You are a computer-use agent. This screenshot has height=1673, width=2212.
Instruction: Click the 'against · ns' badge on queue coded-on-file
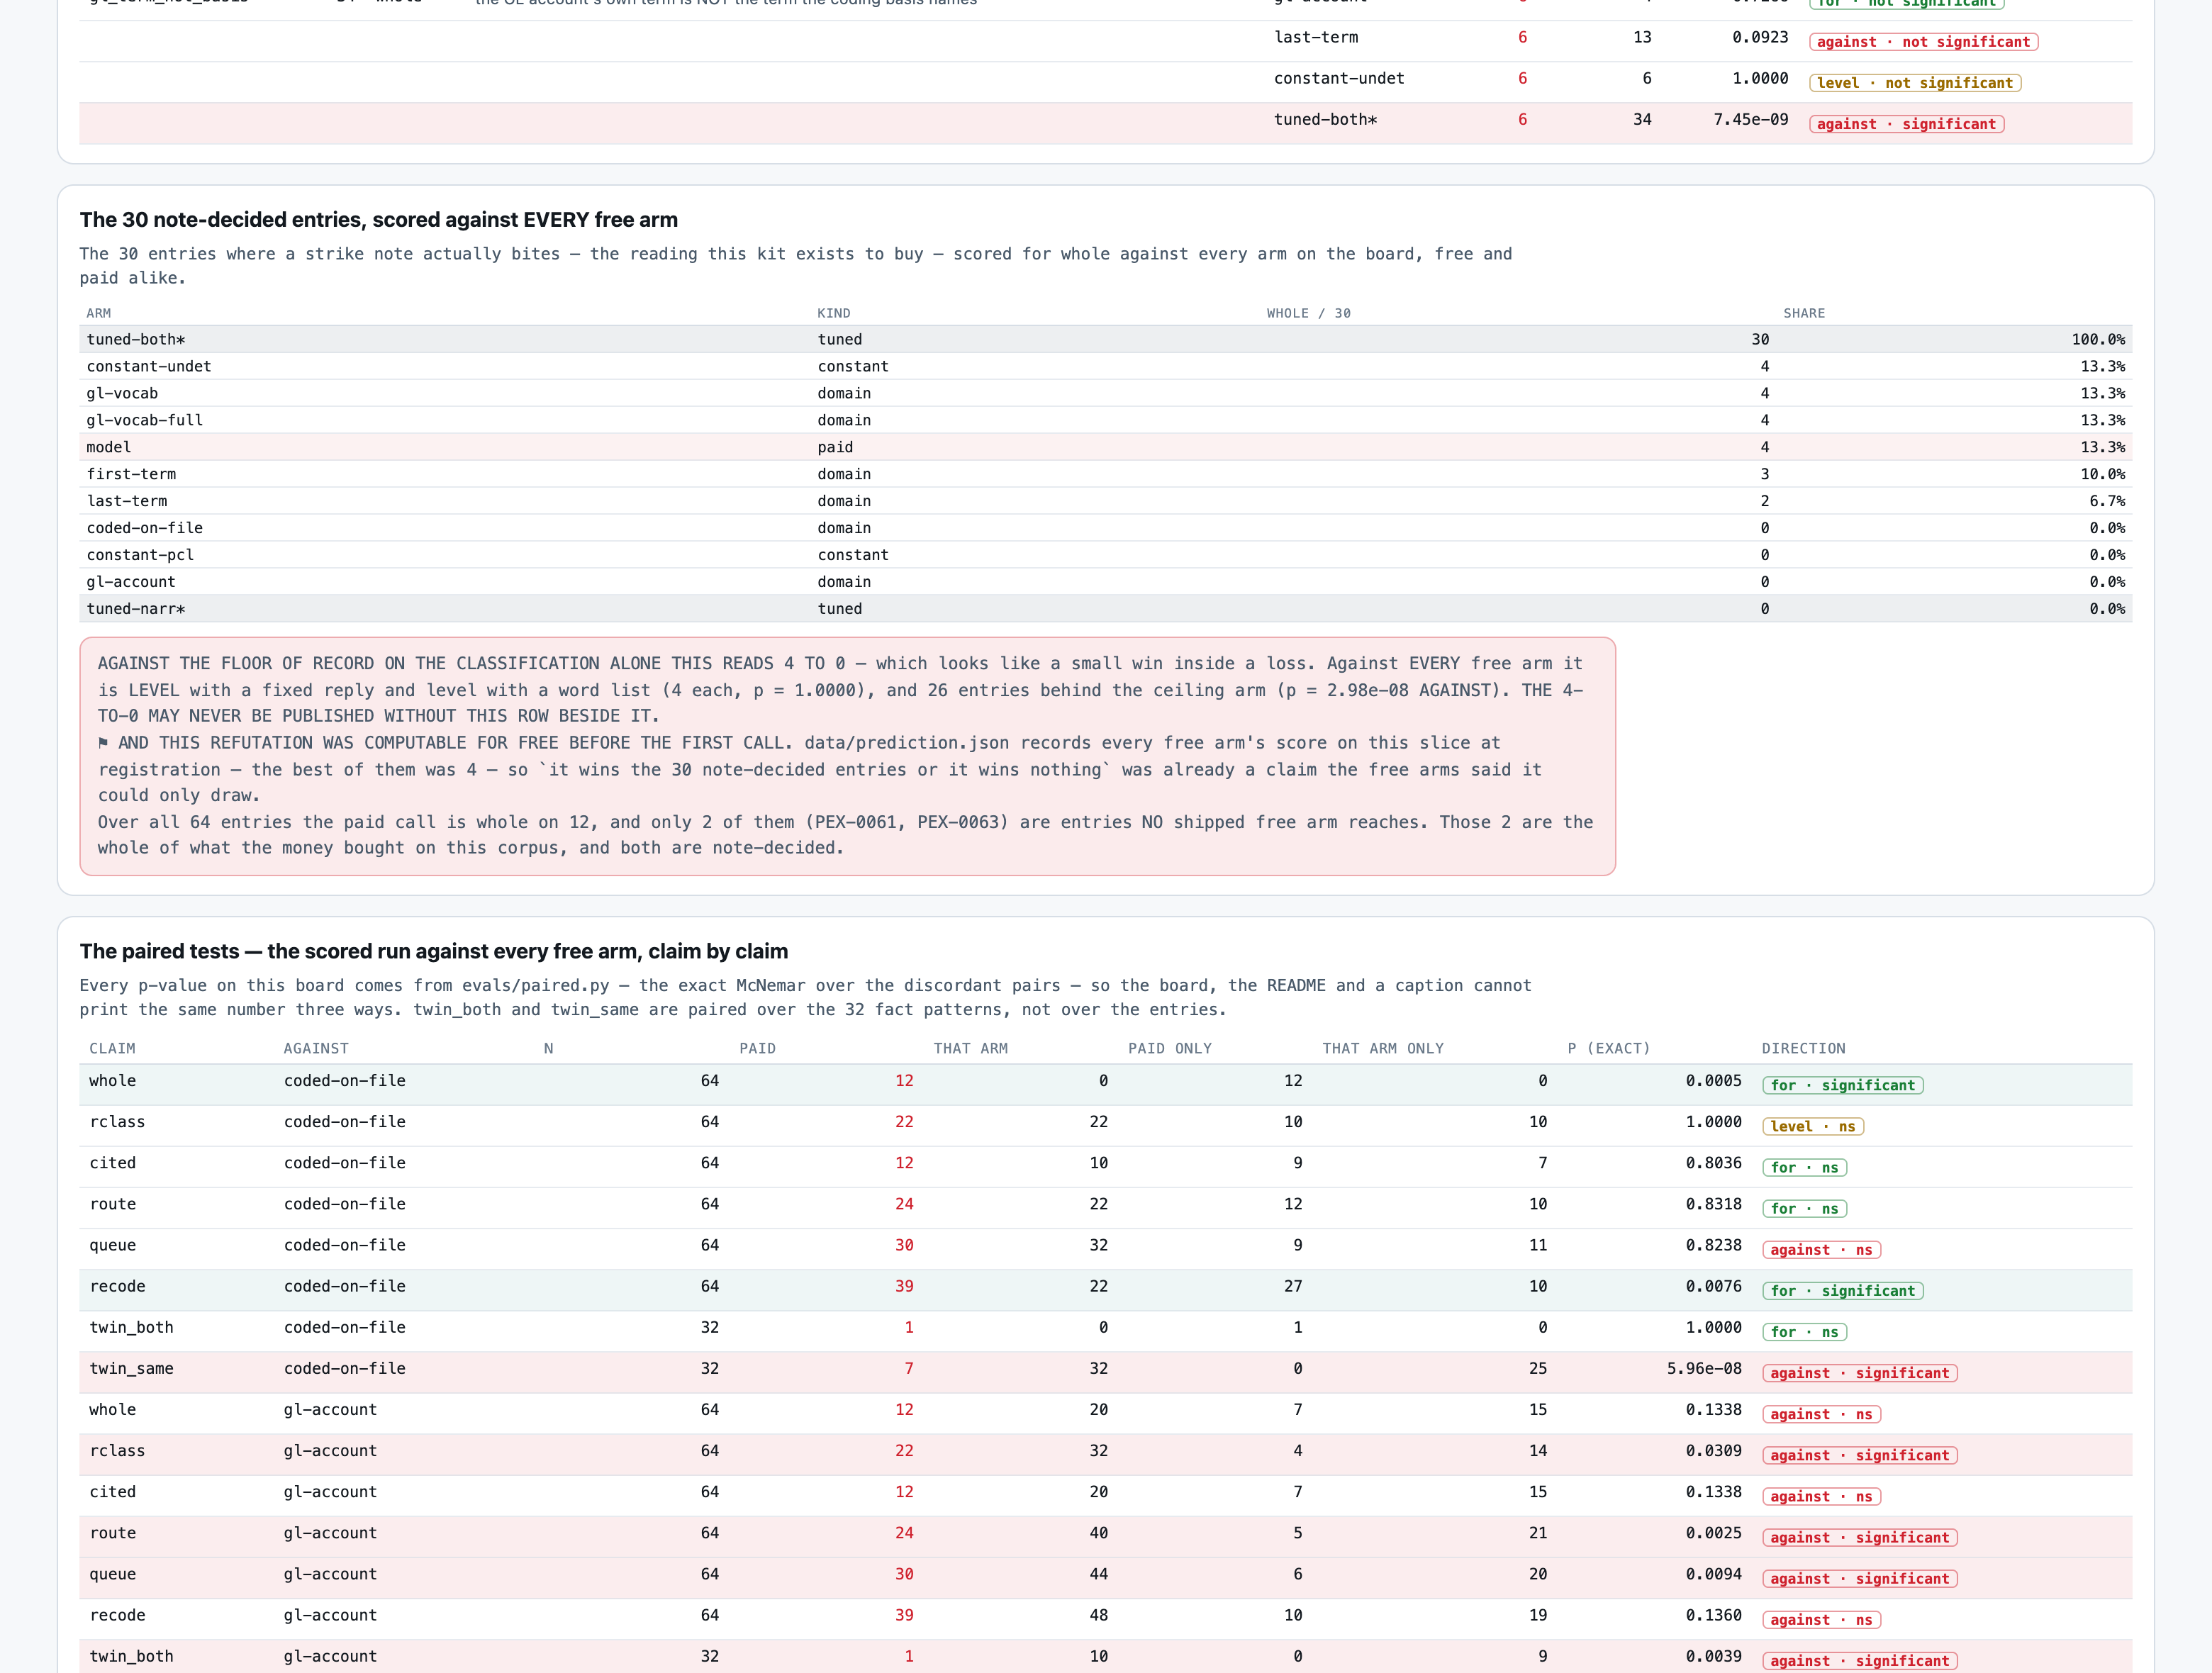1821,1250
